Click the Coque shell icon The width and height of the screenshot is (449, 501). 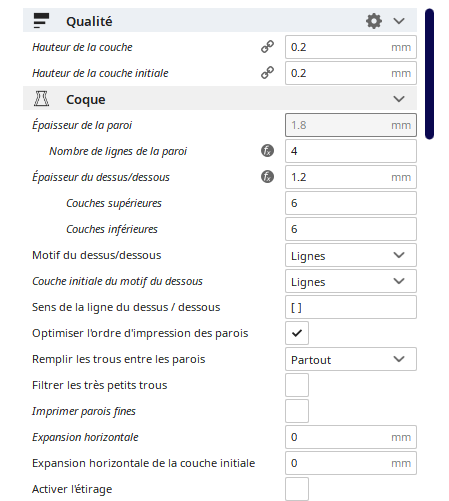tap(41, 99)
